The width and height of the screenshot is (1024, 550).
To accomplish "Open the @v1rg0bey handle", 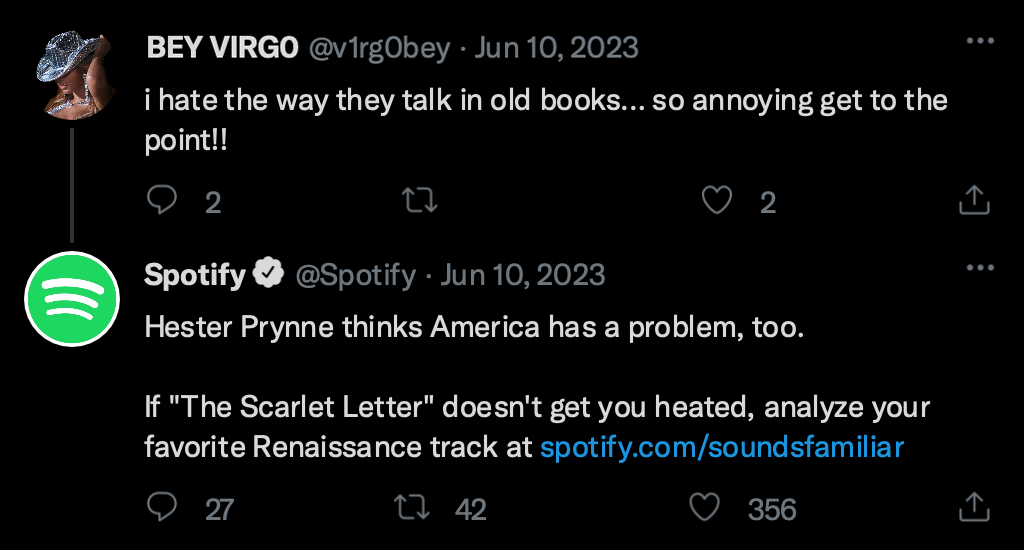I will pos(379,49).
